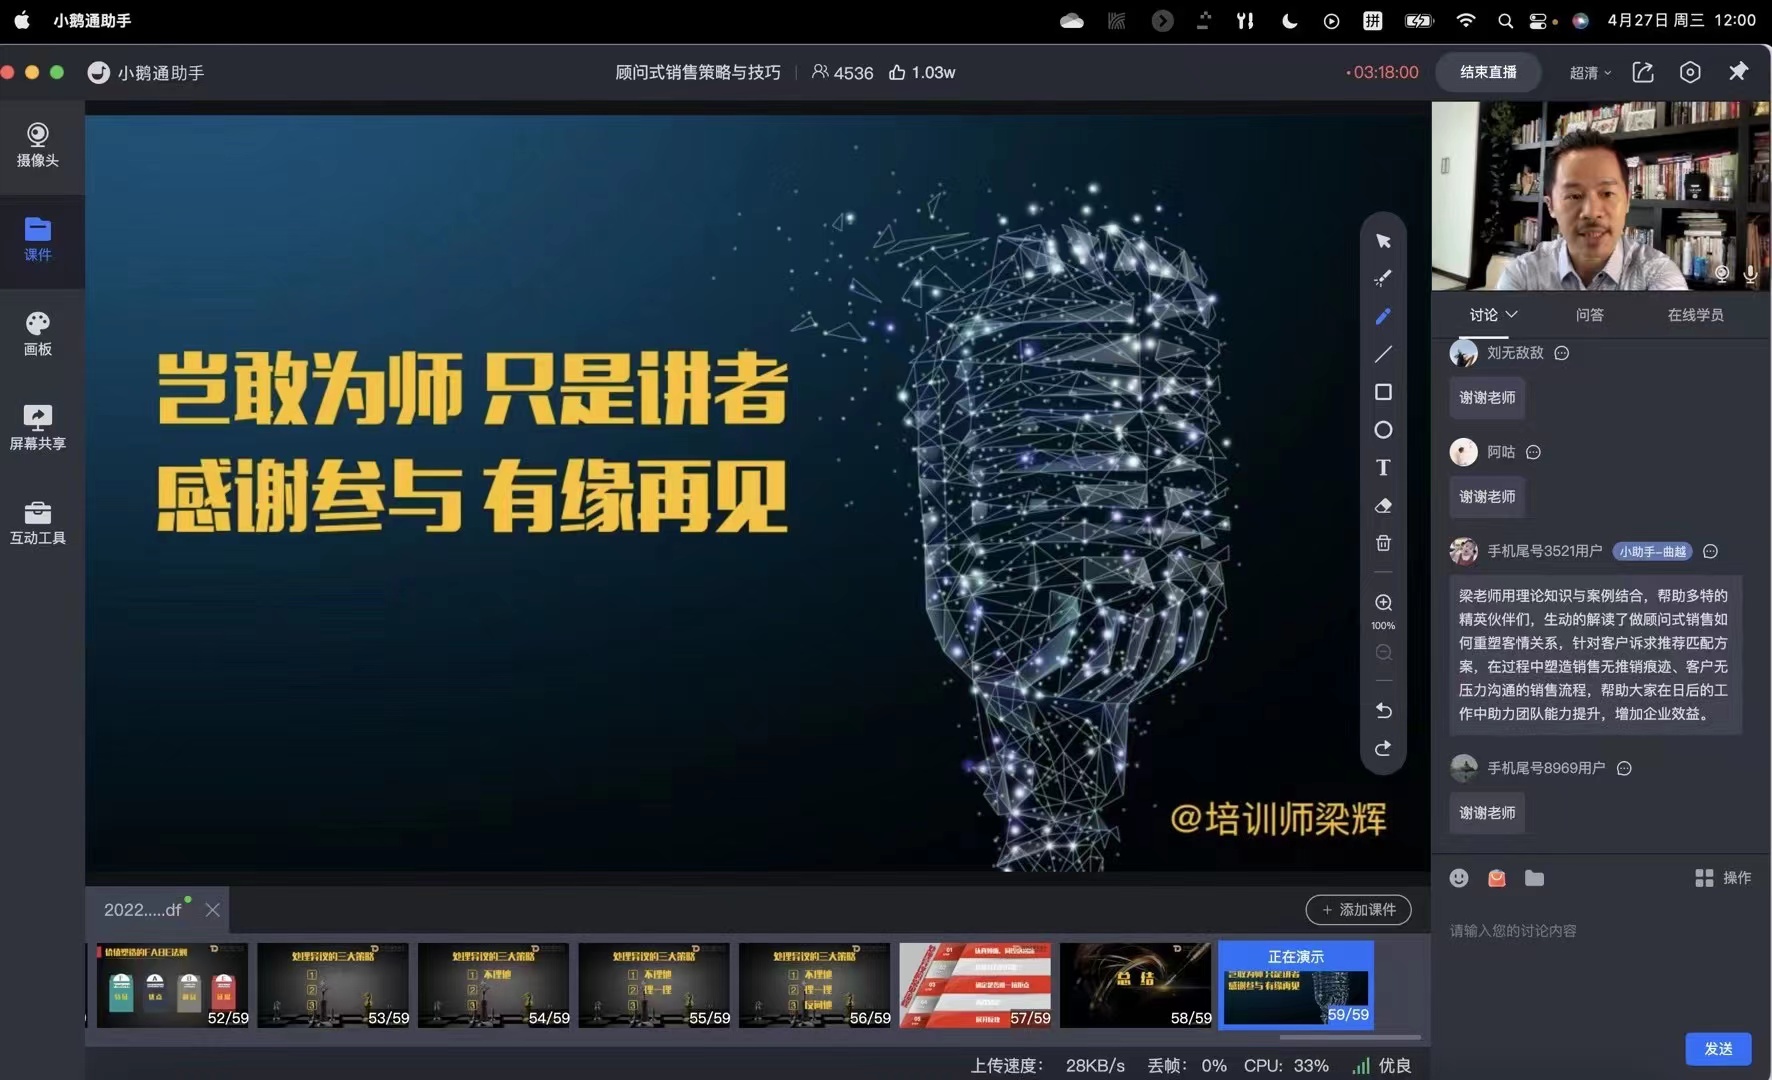The image size is (1772, 1080).
Task: Click the 发送 send button
Action: coord(1718,1048)
